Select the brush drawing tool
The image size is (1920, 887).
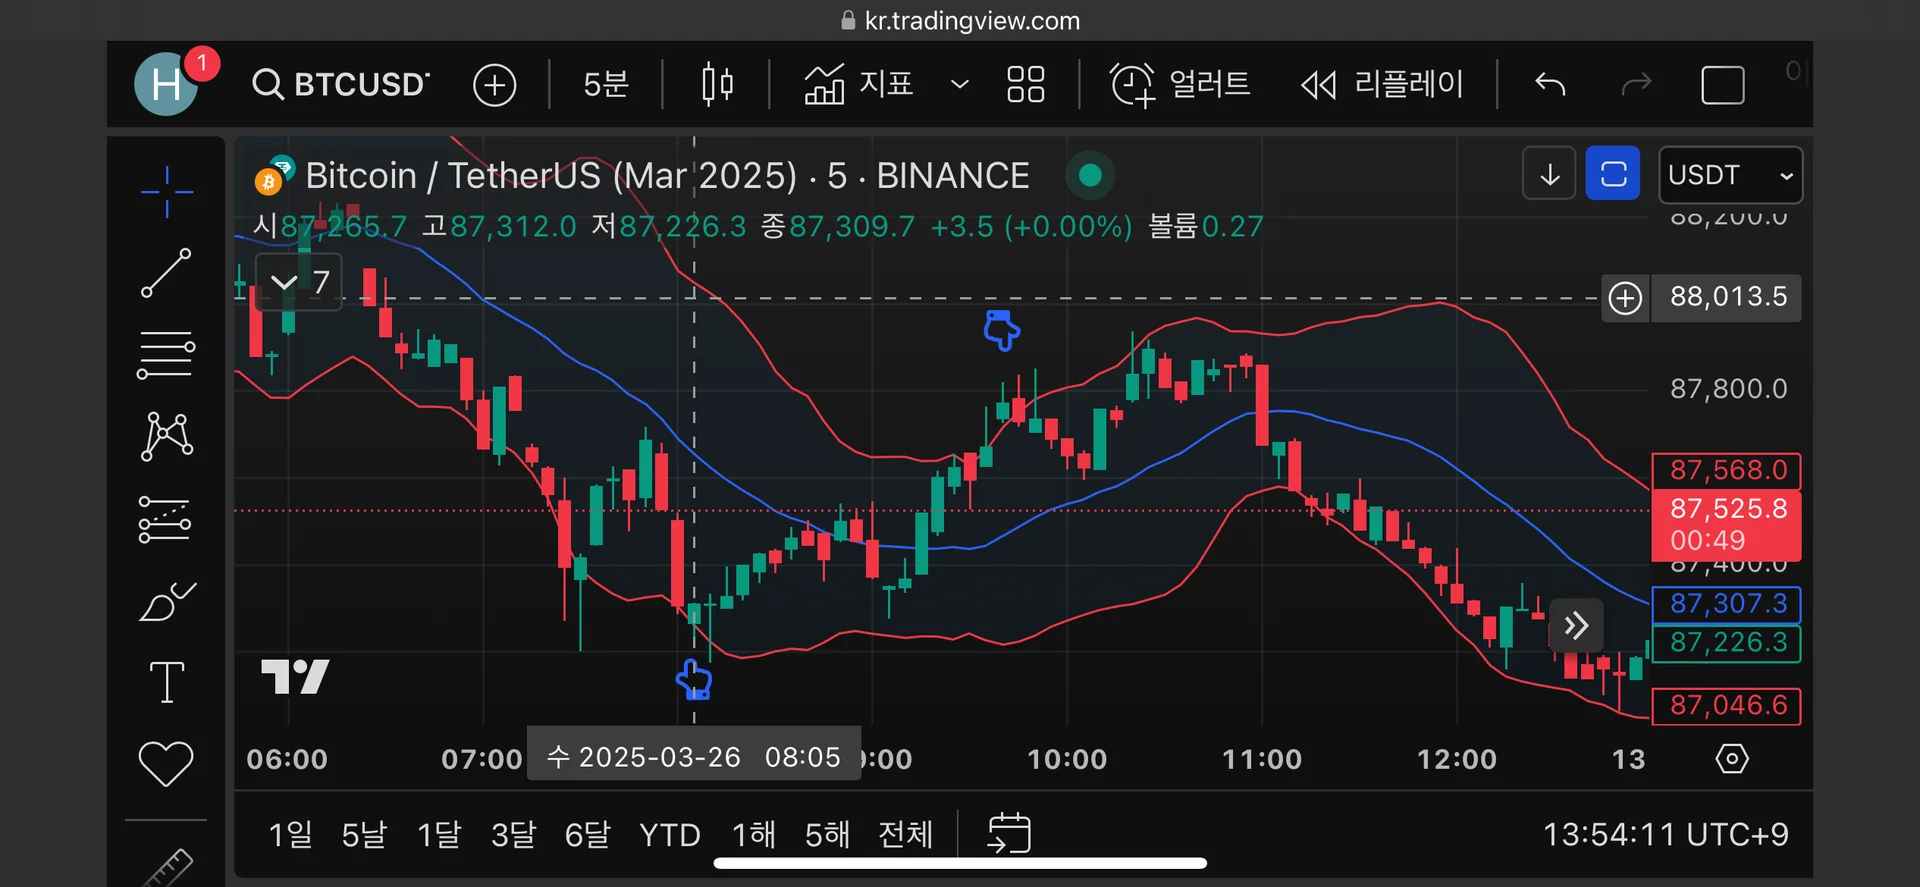pos(166,602)
